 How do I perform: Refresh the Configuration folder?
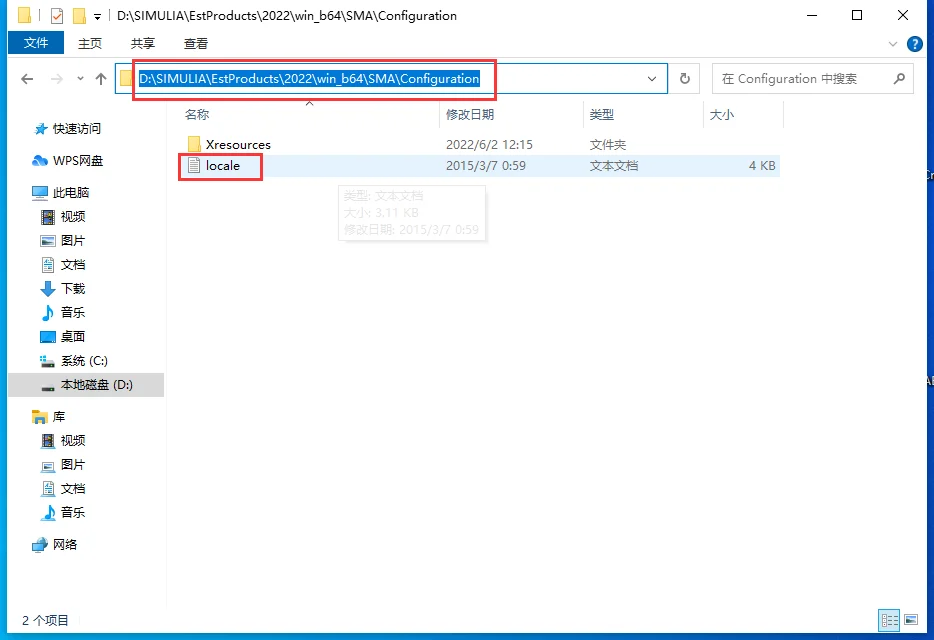[x=685, y=79]
